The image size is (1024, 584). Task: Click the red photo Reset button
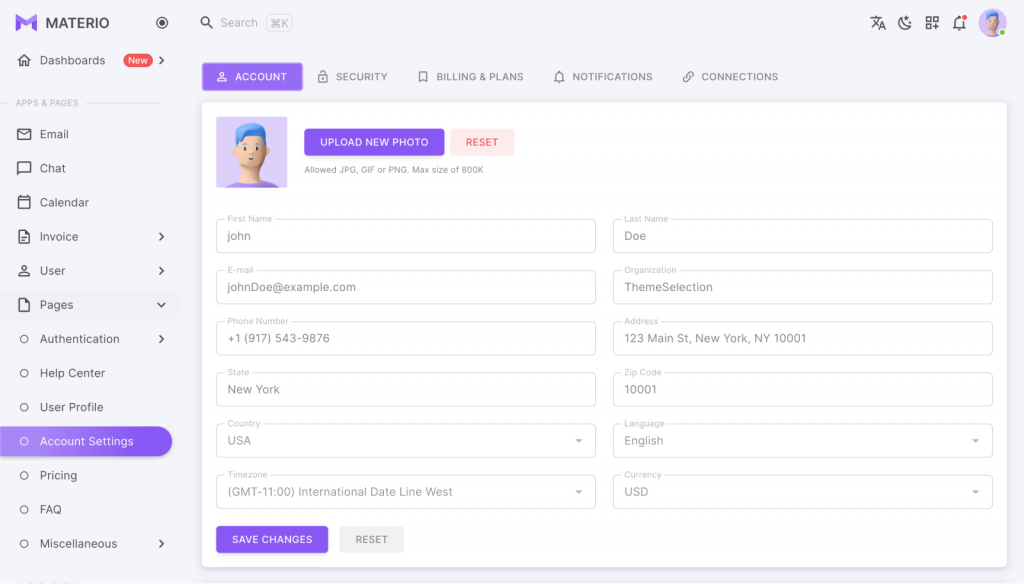pos(482,142)
